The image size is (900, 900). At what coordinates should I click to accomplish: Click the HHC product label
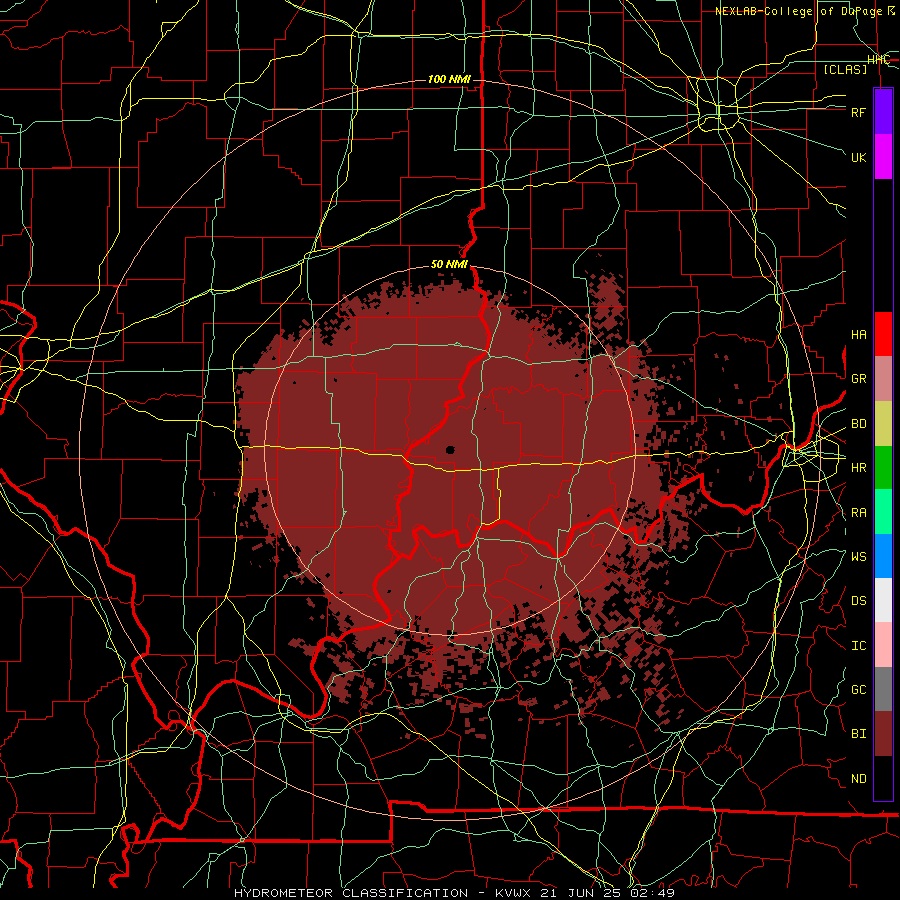click(878, 60)
